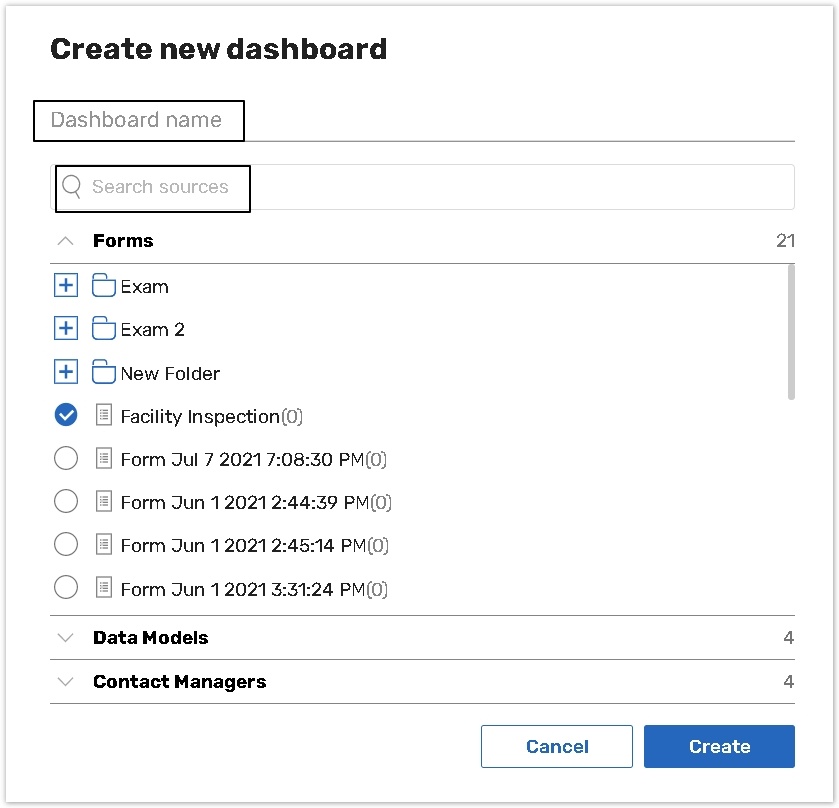Click the Form Jul 7 2021 document icon
Image resolution: width=839 pixels, height=808 pixels.
click(103, 459)
